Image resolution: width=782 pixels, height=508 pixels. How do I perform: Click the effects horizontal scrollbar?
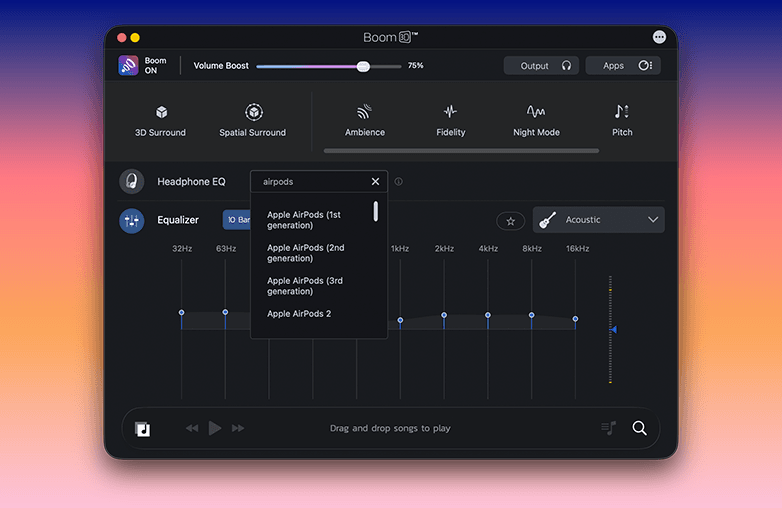click(x=461, y=151)
